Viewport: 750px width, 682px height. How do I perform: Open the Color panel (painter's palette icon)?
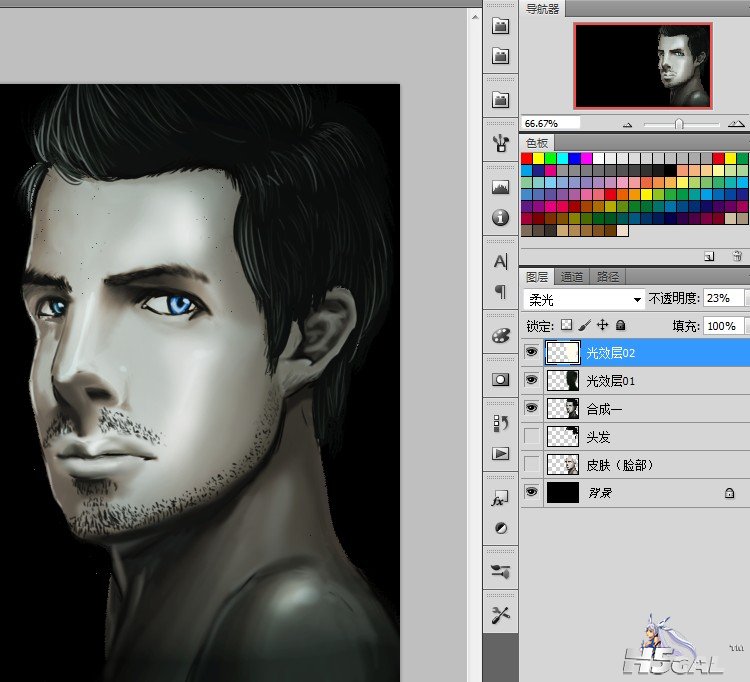[x=500, y=335]
